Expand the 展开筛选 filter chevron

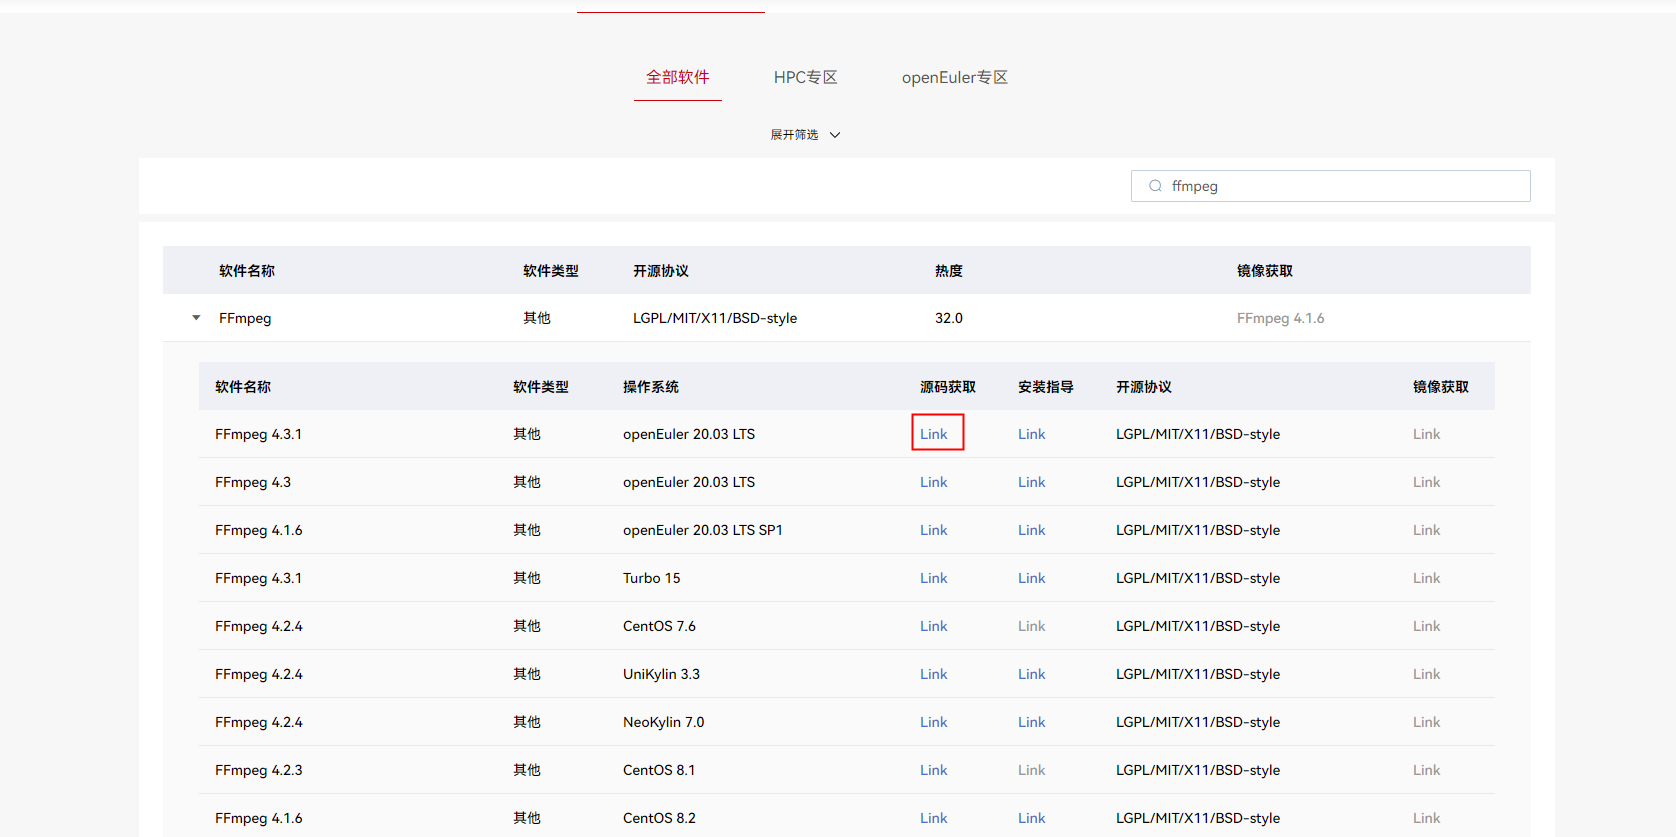pos(835,135)
